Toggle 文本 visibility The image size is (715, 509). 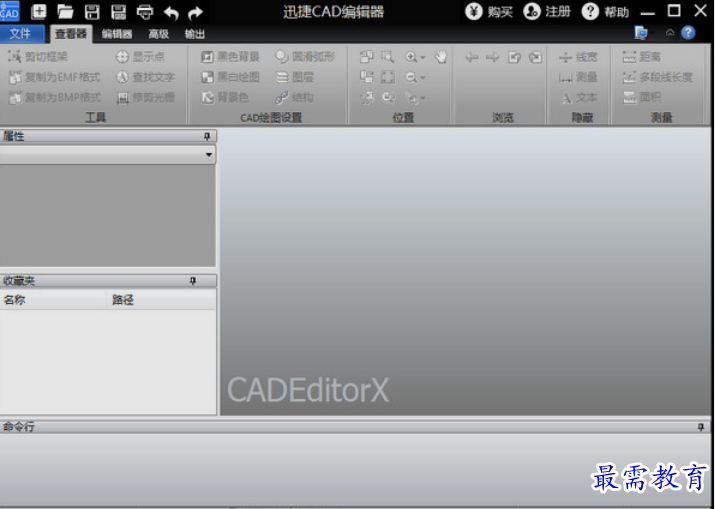pyautogui.click(x=578, y=98)
